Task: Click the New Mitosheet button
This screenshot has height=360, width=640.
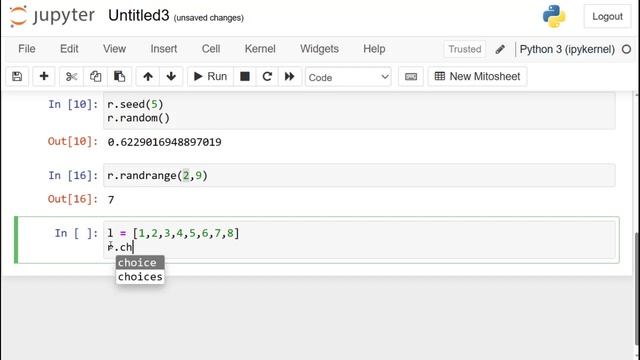Action: coord(477,76)
